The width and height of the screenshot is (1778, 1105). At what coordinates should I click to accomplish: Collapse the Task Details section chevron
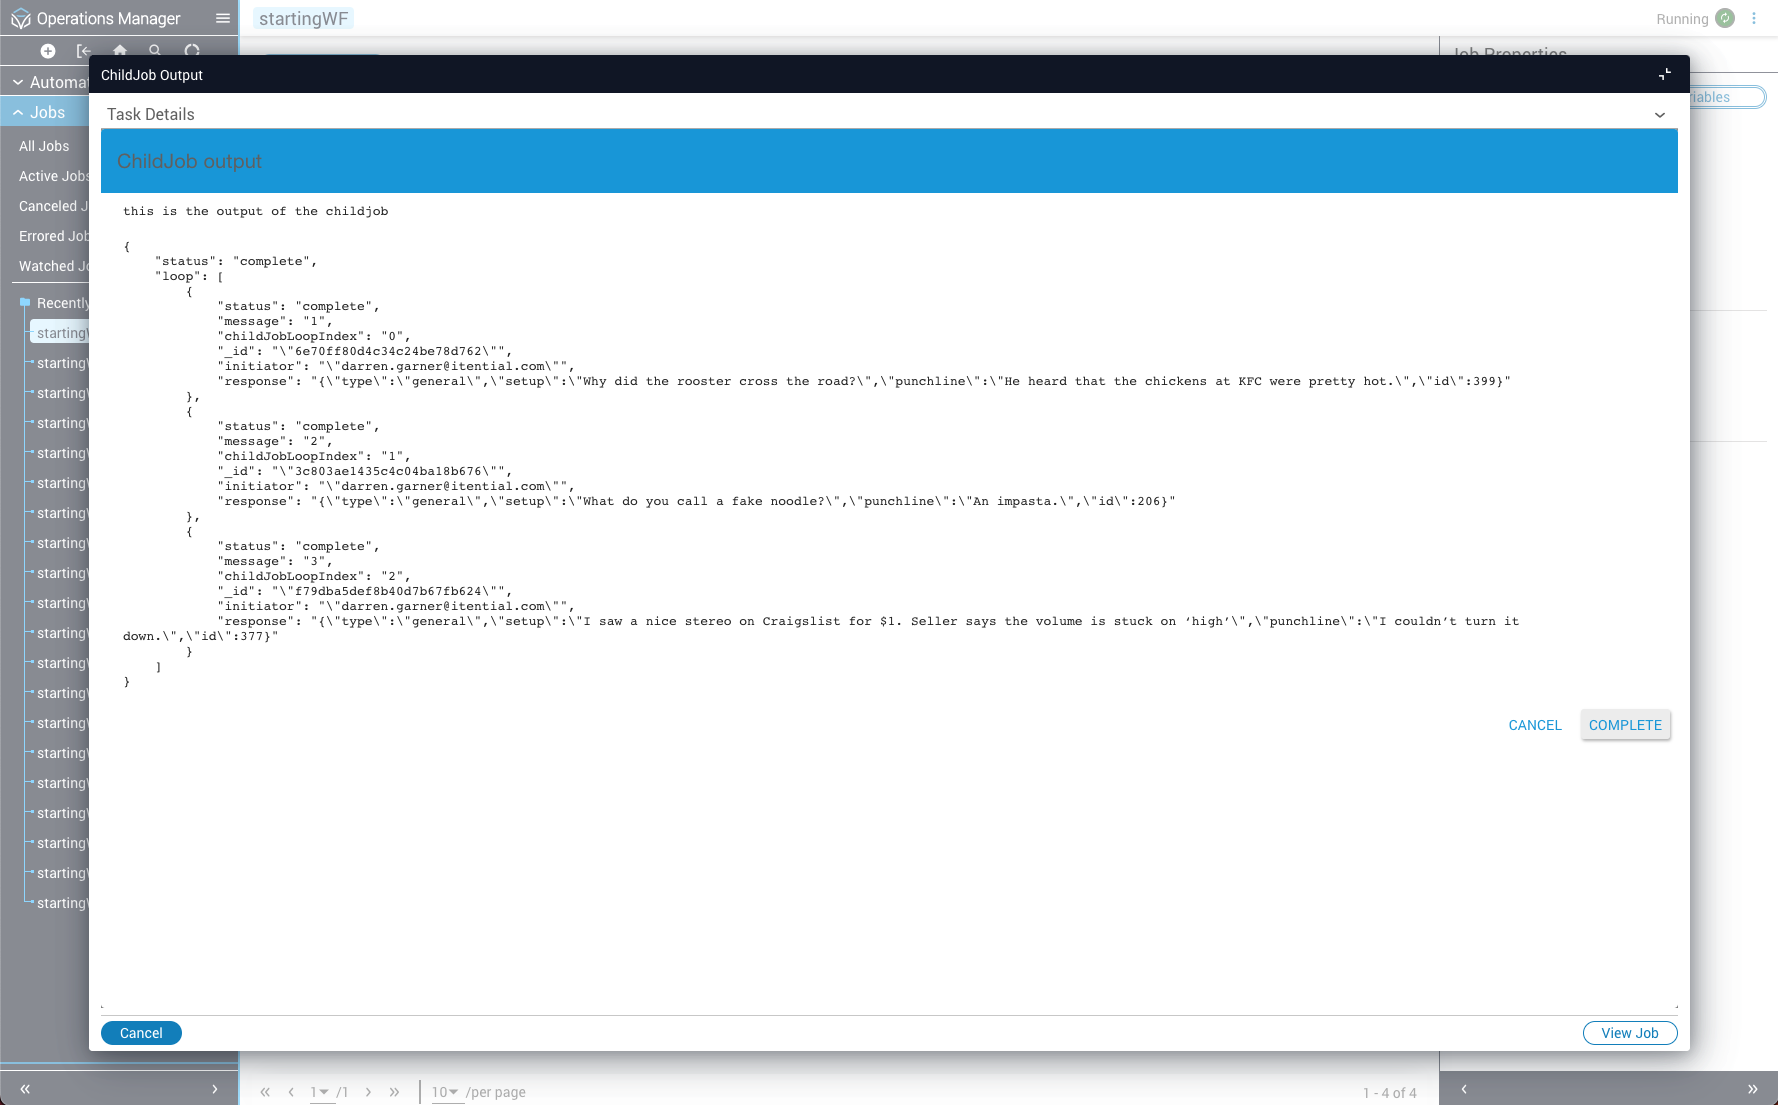pyautogui.click(x=1660, y=115)
